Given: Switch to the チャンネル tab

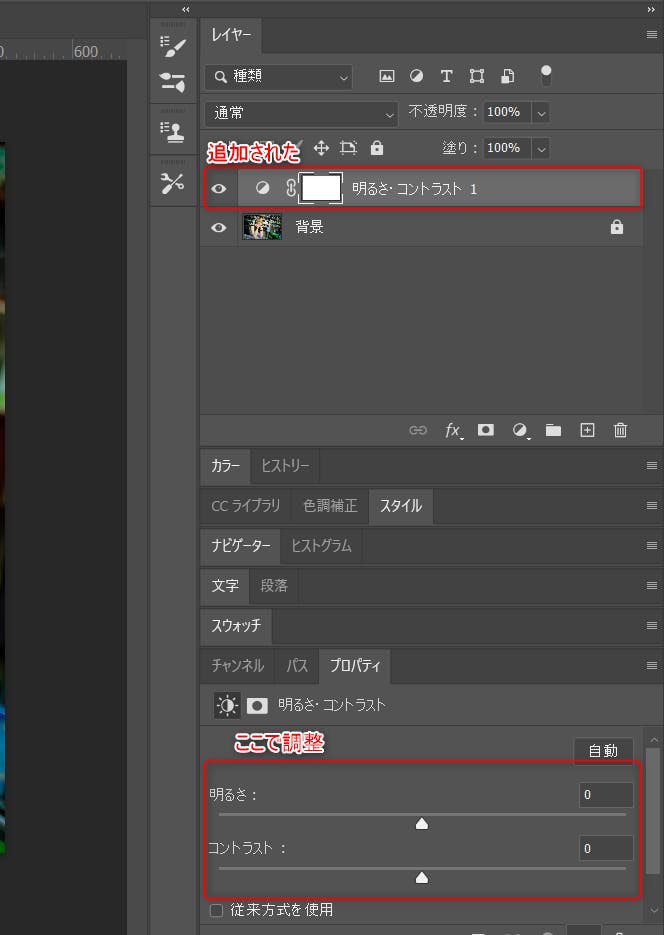Looking at the screenshot, I should click(x=237, y=665).
